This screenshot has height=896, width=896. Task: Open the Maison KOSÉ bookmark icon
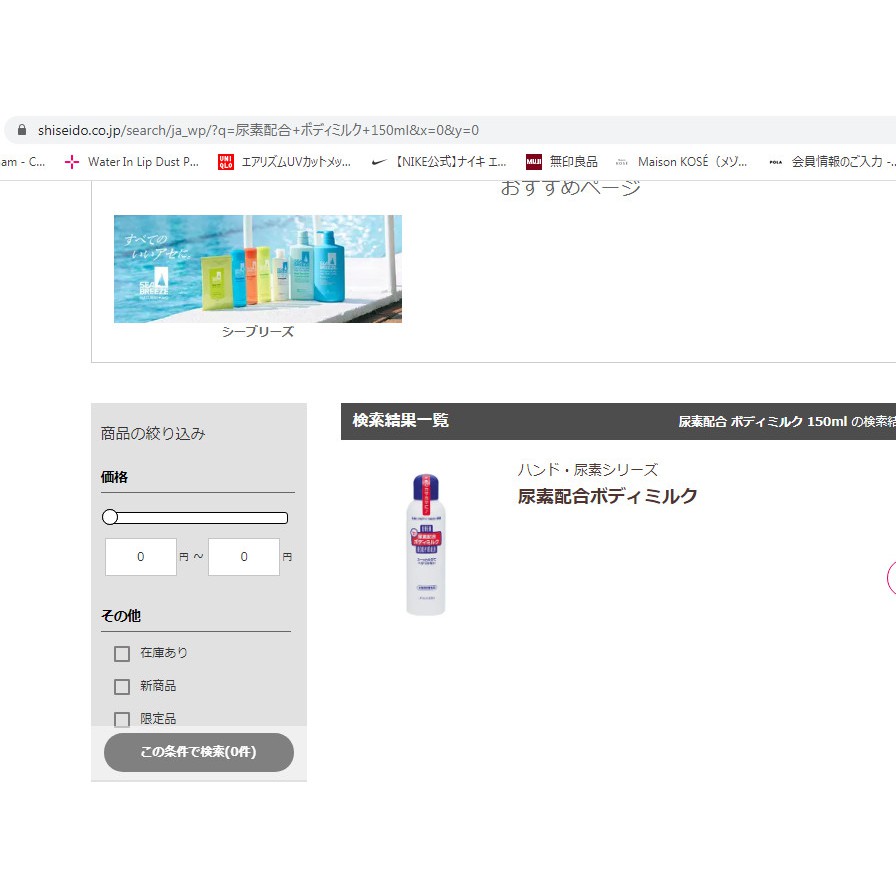[621, 161]
